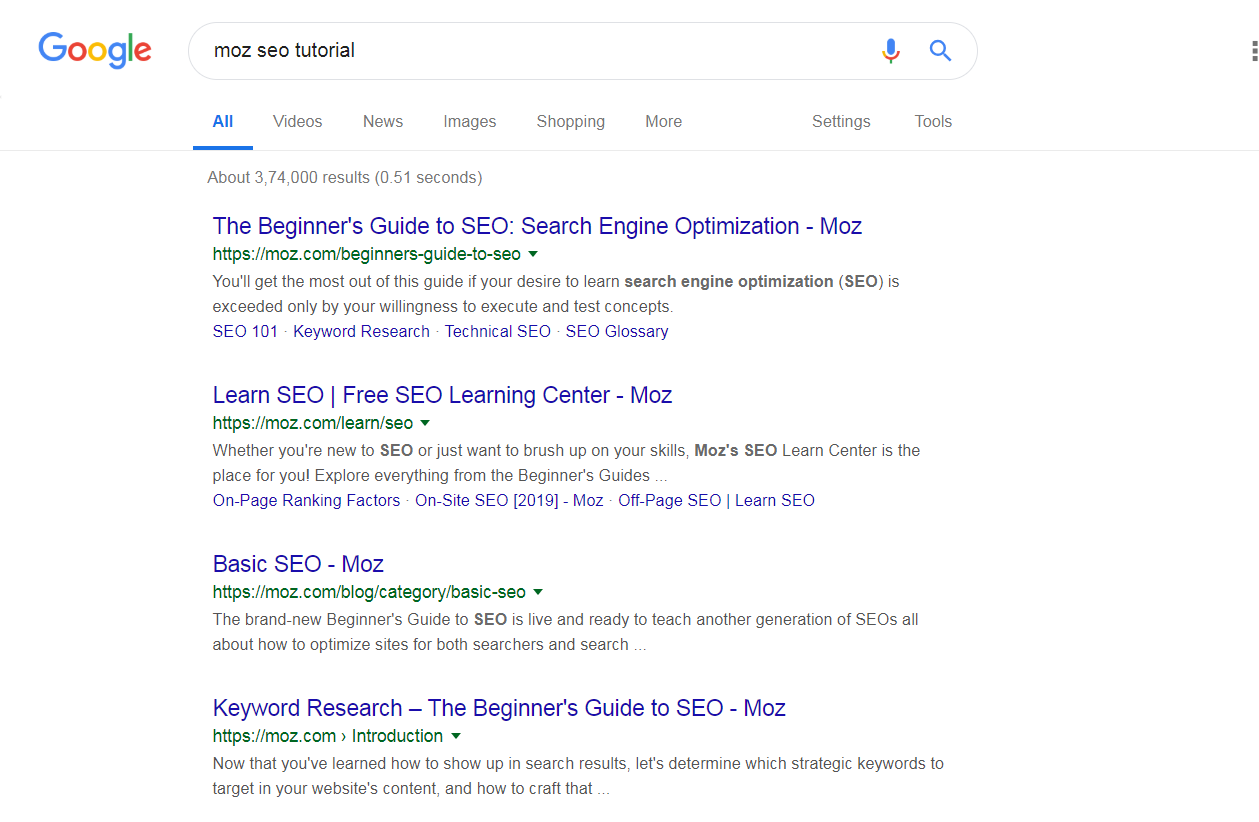Click the Google logo
Image resolution: width=1259 pixels, height=822 pixels.
pos(95,50)
